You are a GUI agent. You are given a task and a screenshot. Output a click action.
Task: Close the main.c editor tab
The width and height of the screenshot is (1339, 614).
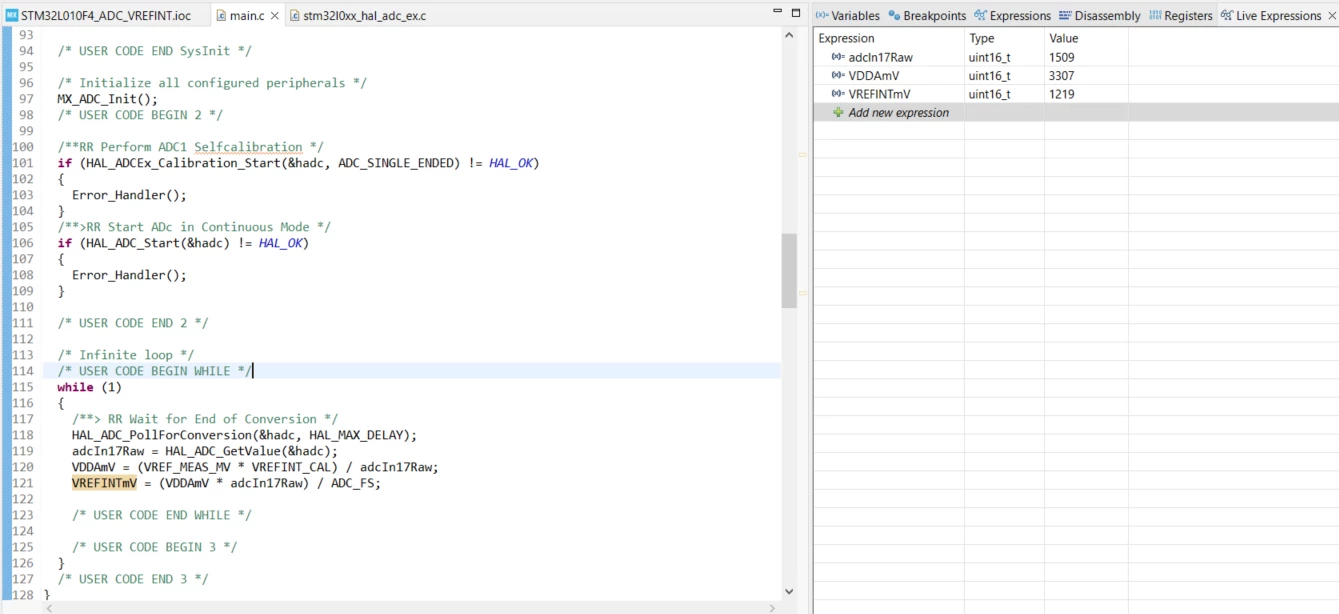(x=274, y=16)
